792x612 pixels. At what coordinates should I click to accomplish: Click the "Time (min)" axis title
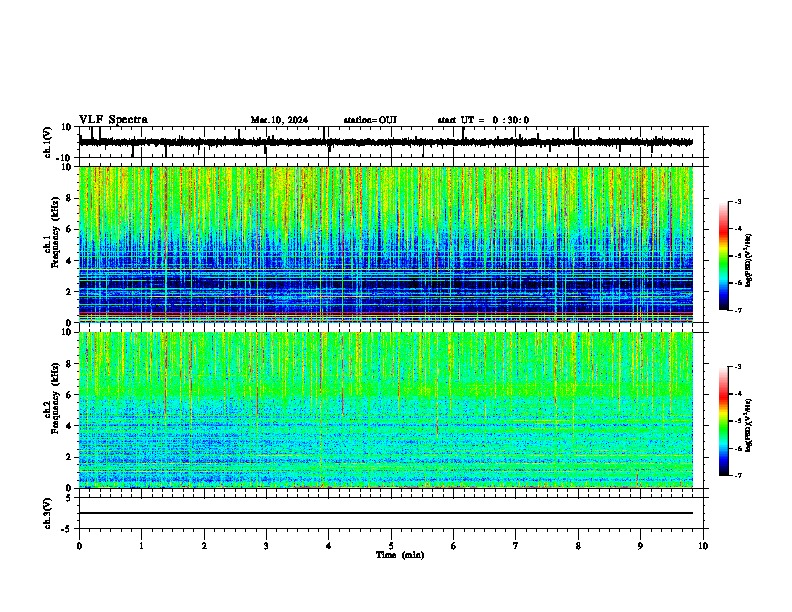400,555
